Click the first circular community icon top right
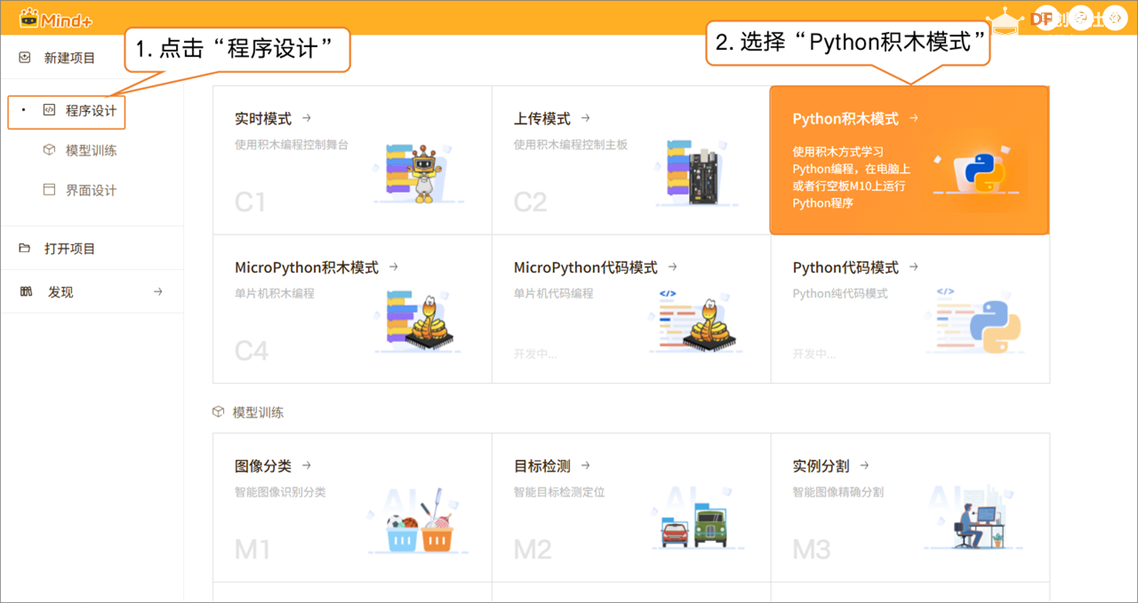This screenshot has height=603, width=1138. (1047, 17)
